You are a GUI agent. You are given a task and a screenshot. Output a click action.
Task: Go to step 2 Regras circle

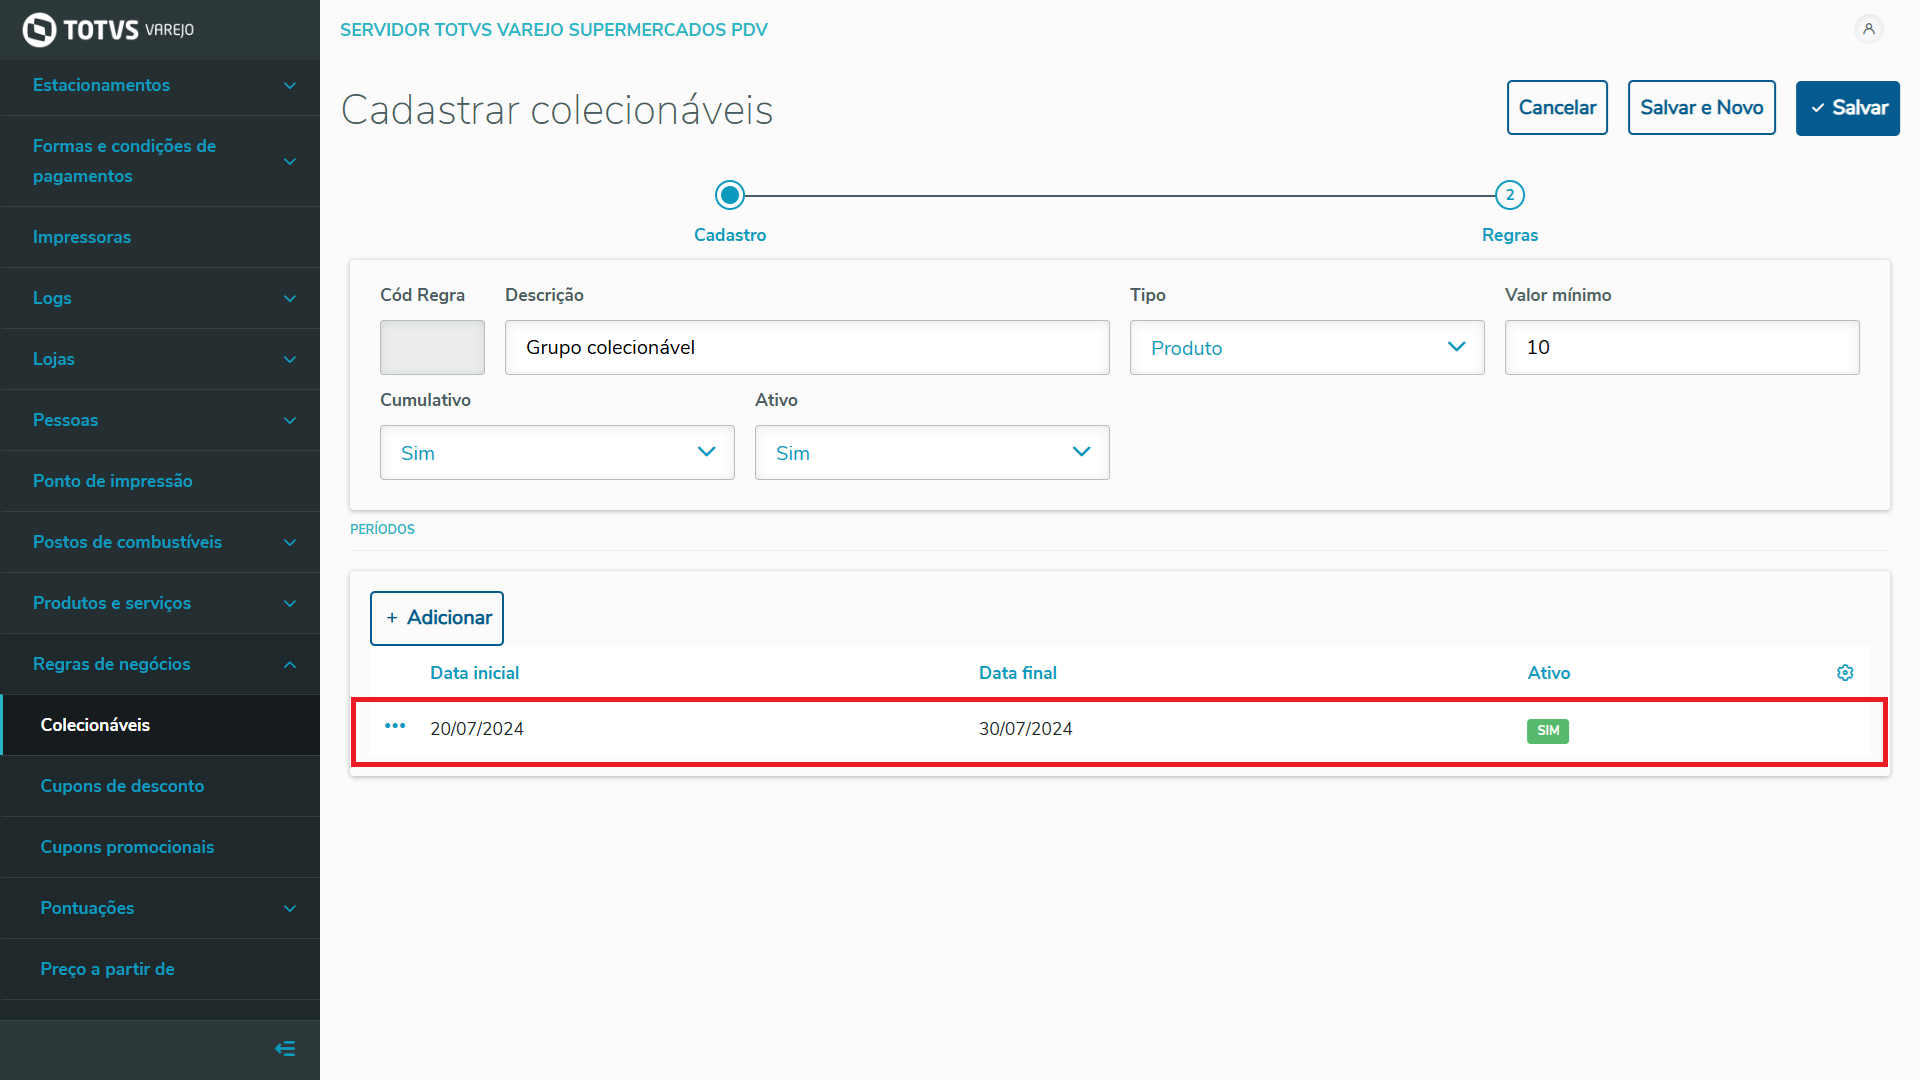(1509, 195)
